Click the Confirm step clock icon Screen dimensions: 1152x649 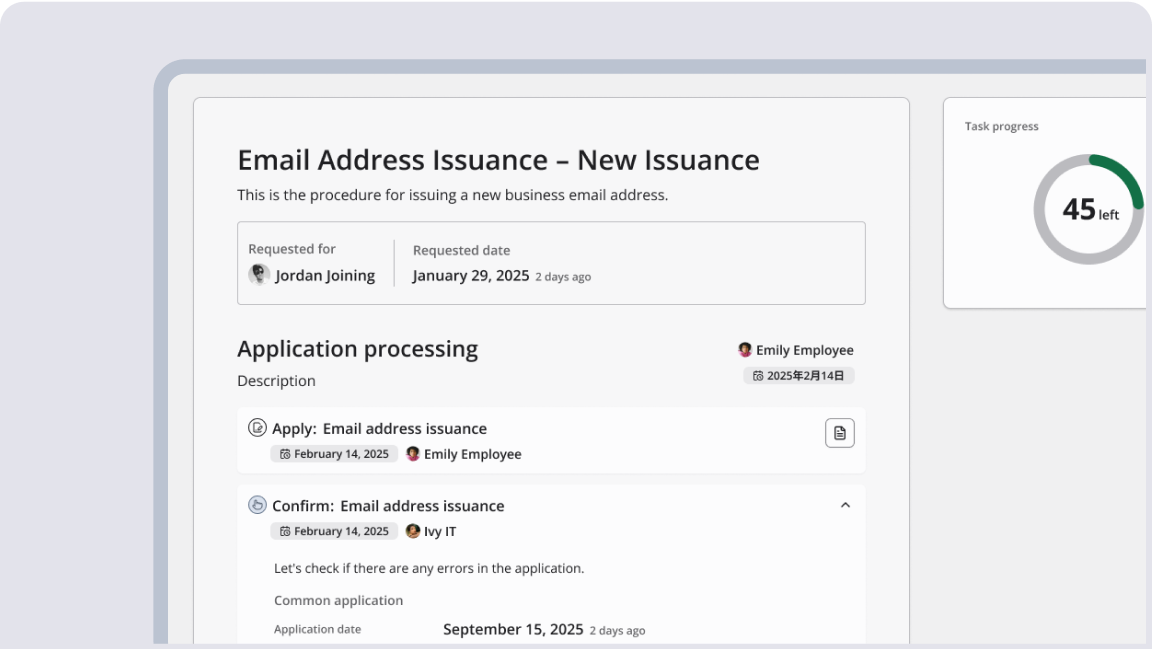coord(259,506)
